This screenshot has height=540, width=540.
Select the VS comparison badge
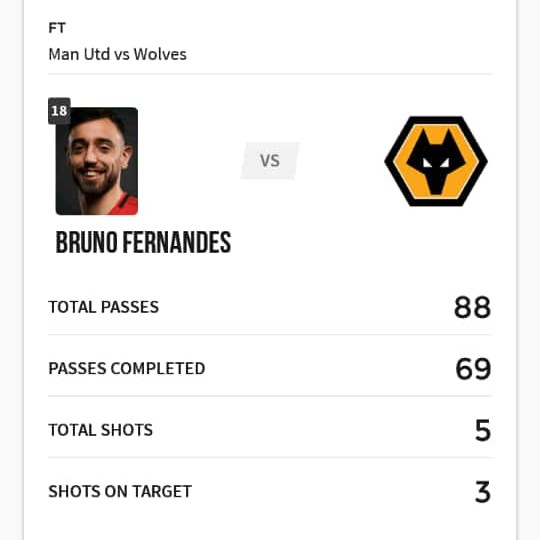[x=270, y=160]
